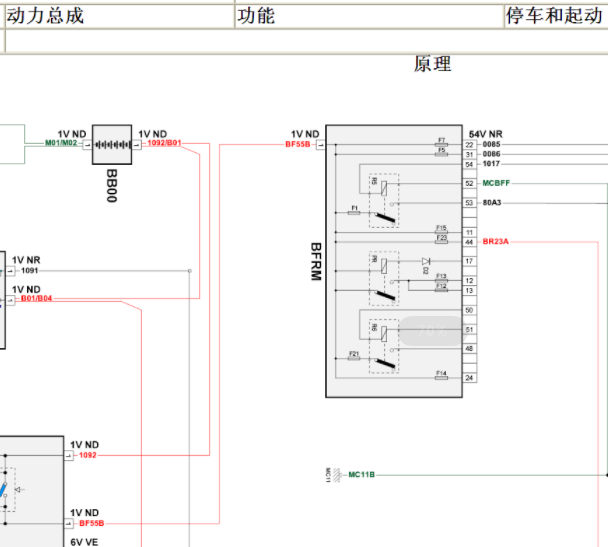The height and width of the screenshot is (547, 608).
Task: Click the BFRM component label
Action: tap(316, 262)
